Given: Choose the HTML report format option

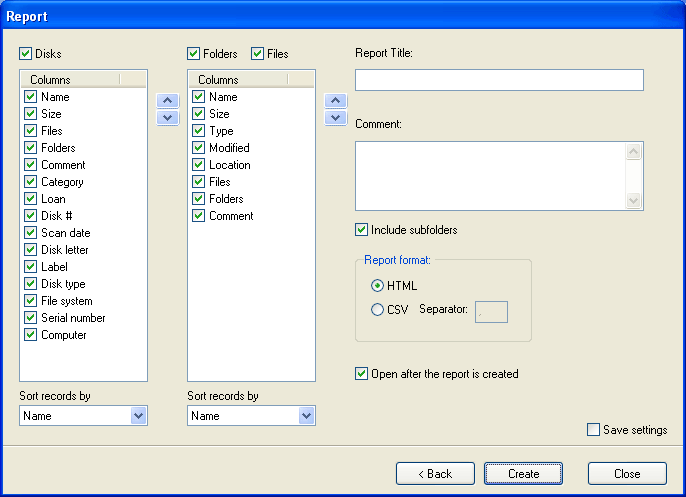Looking at the screenshot, I should click(377, 286).
